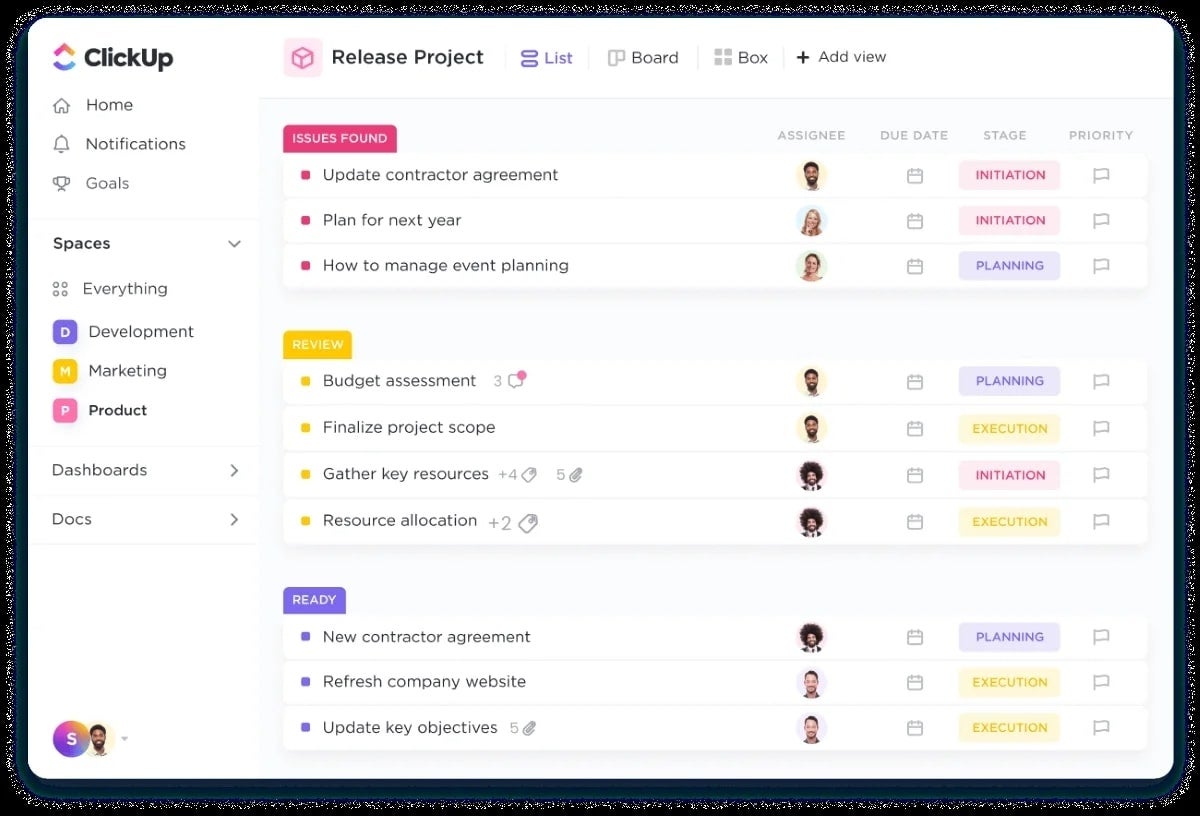Click attachment icon on Gather key resources
The width and height of the screenshot is (1200, 816).
tap(575, 475)
